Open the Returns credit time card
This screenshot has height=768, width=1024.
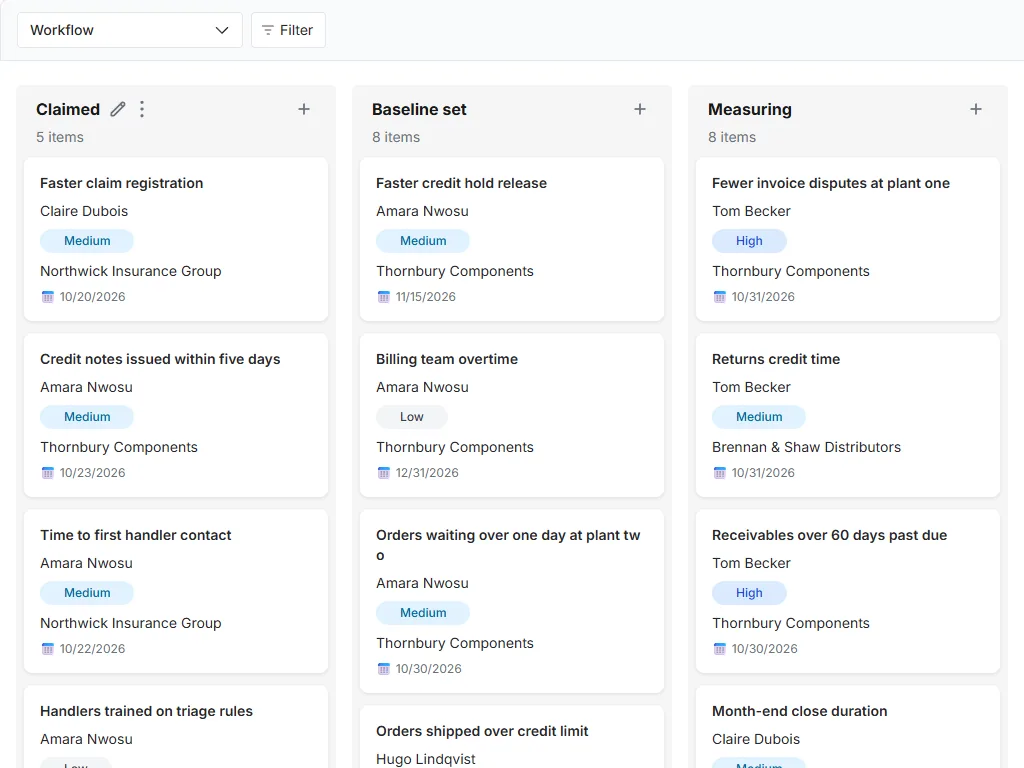click(x=848, y=415)
